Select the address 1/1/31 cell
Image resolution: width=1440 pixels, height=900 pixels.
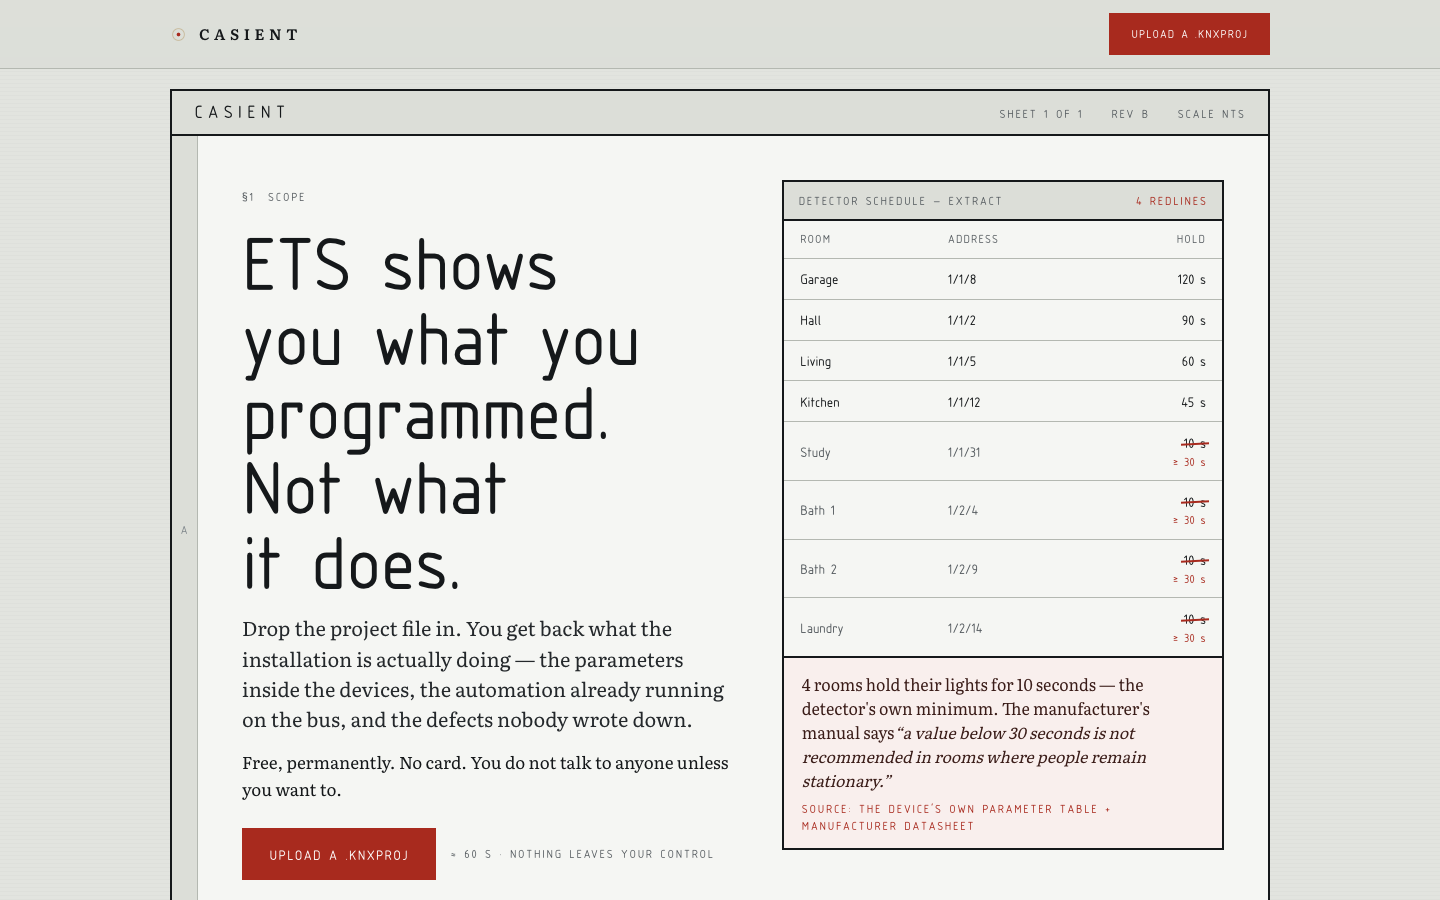tap(964, 453)
